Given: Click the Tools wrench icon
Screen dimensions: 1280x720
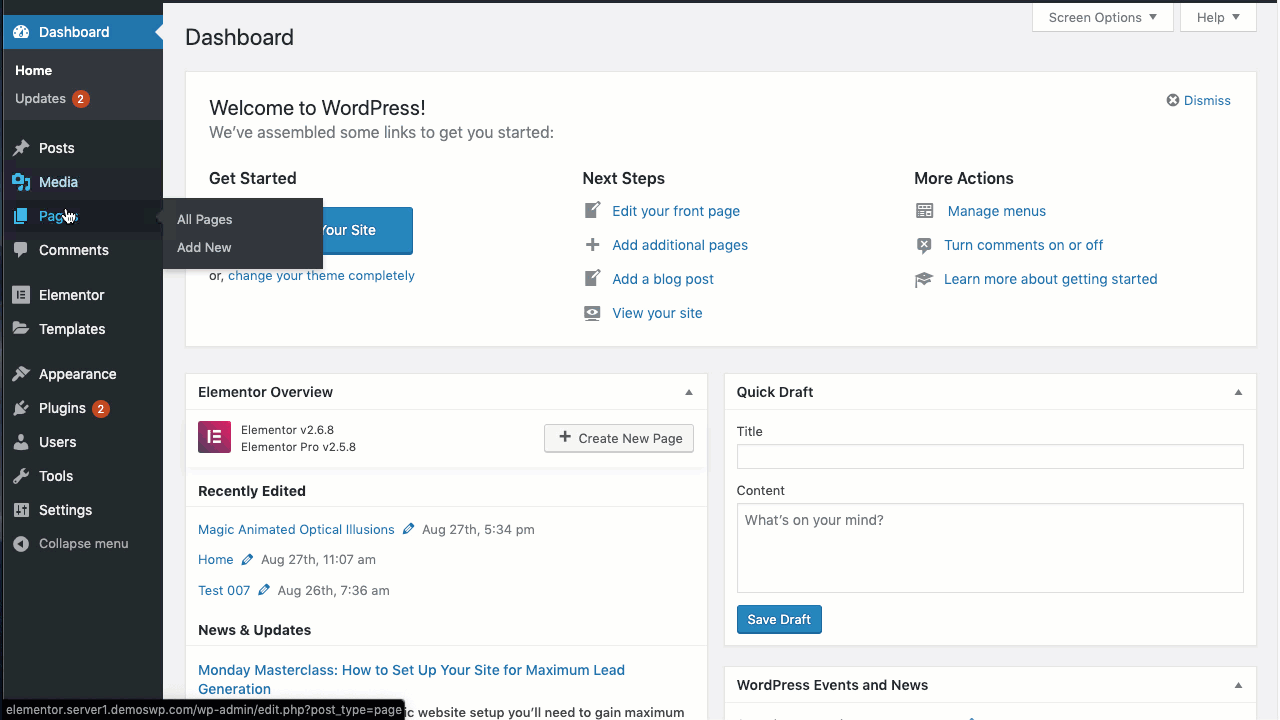Looking at the screenshot, I should (x=21, y=476).
